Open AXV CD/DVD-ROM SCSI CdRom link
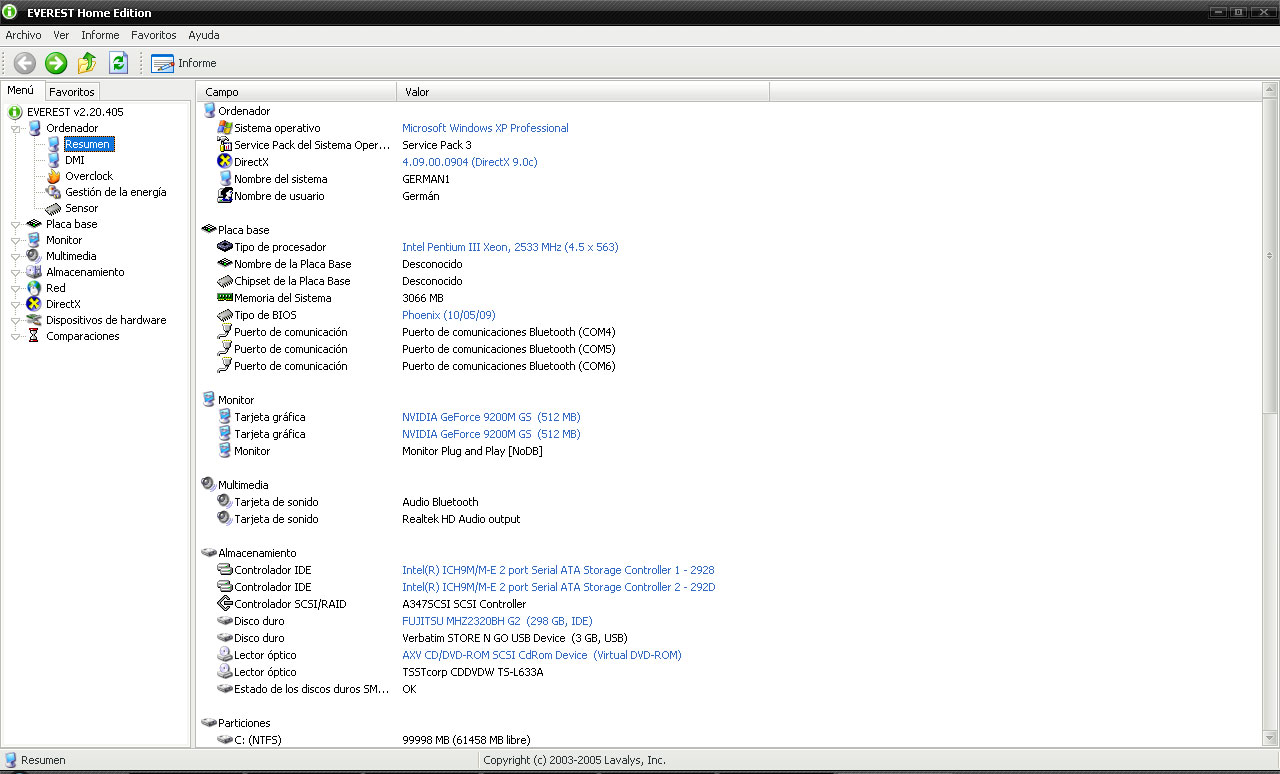The height and width of the screenshot is (774, 1280). coord(541,655)
